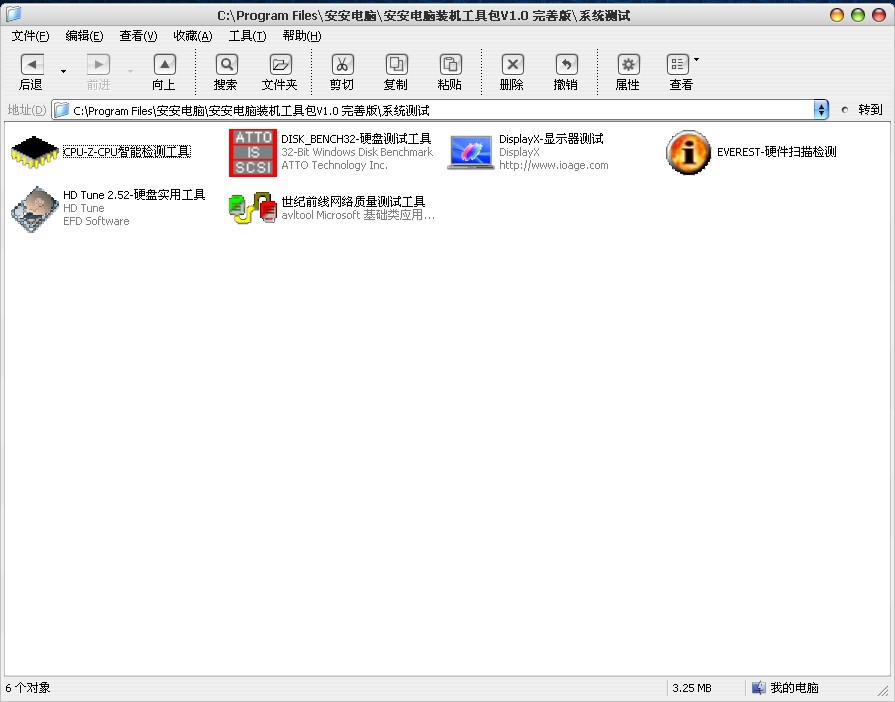The height and width of the screenshot is (702, 895).
Task: Click the 向上 (Up) toolbar button
Action: pyautogui.click(x=164, y=65)
